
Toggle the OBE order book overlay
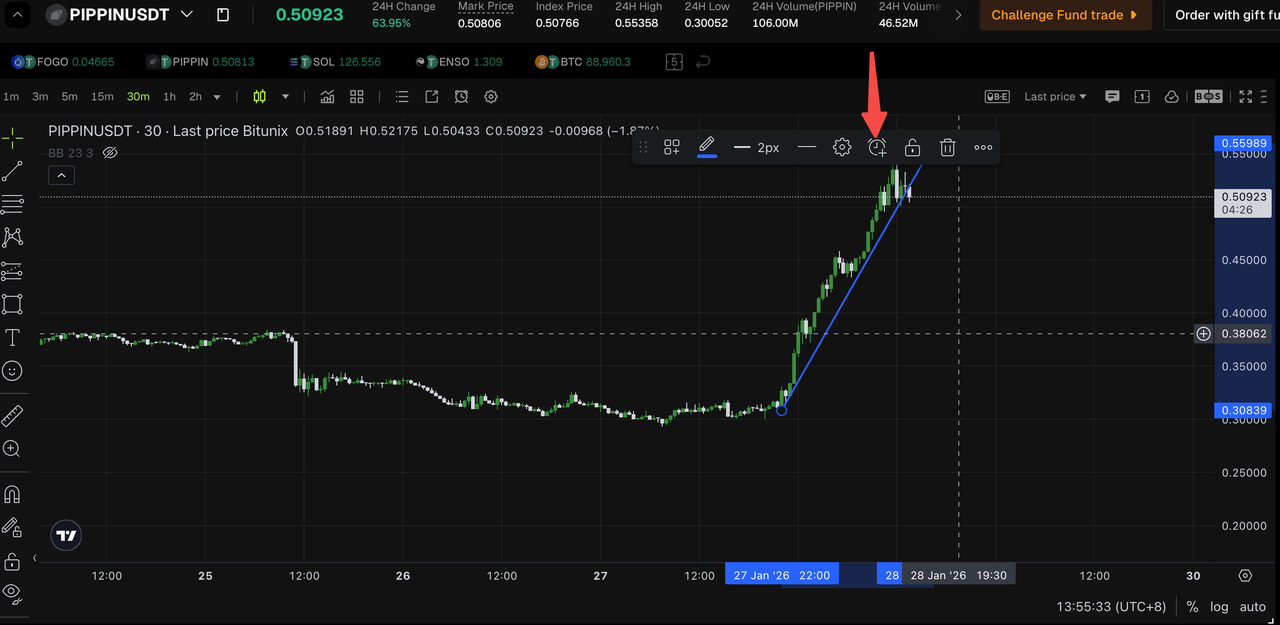pyautogui.click(x=996, y=96)
